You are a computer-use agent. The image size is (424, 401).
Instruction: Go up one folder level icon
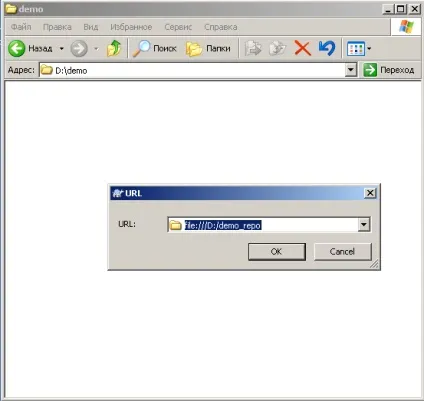point(114,49)
